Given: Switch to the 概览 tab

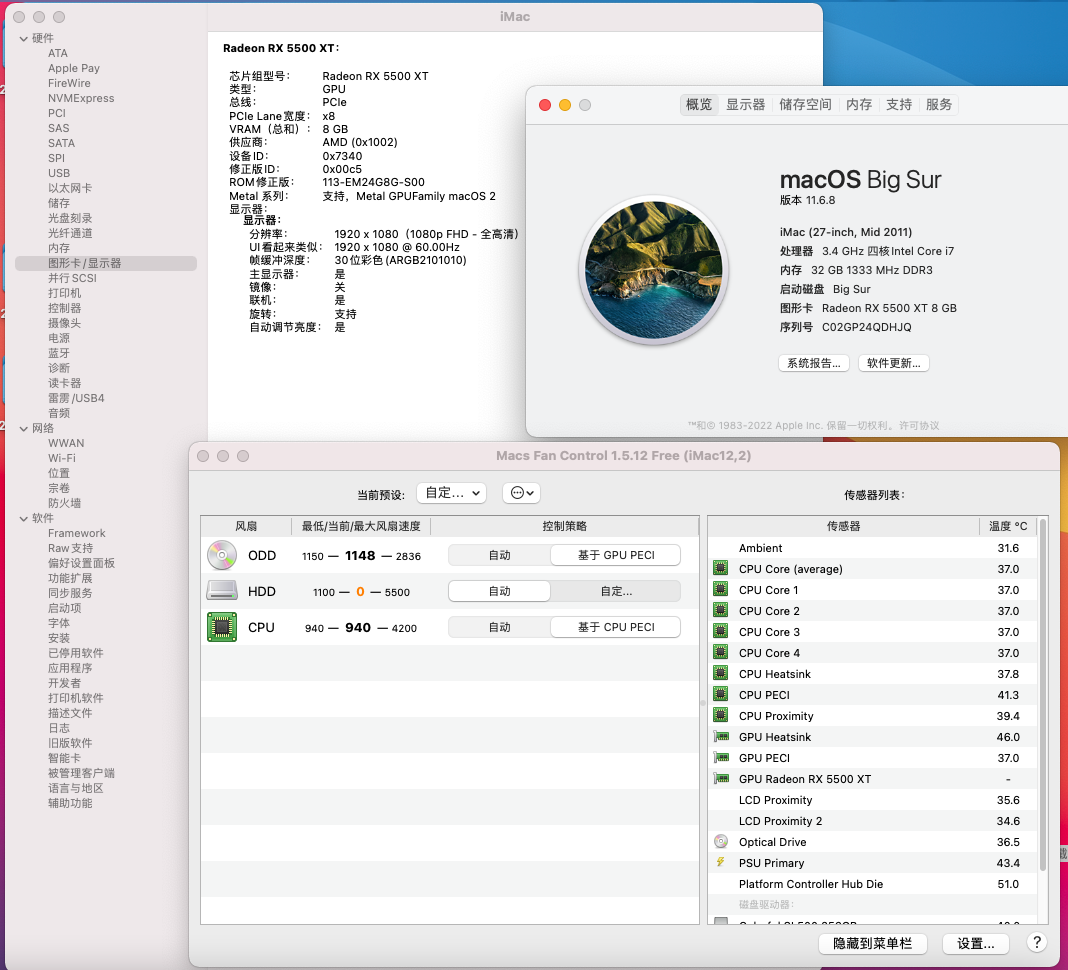Looking at the screenshot, I should [x=699, y=104].
